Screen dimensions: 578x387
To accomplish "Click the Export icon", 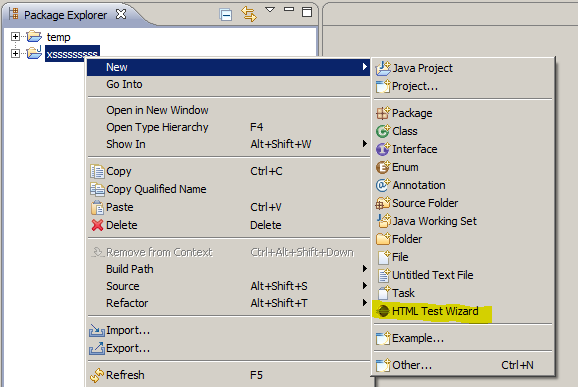I will [x=97, y=348].
